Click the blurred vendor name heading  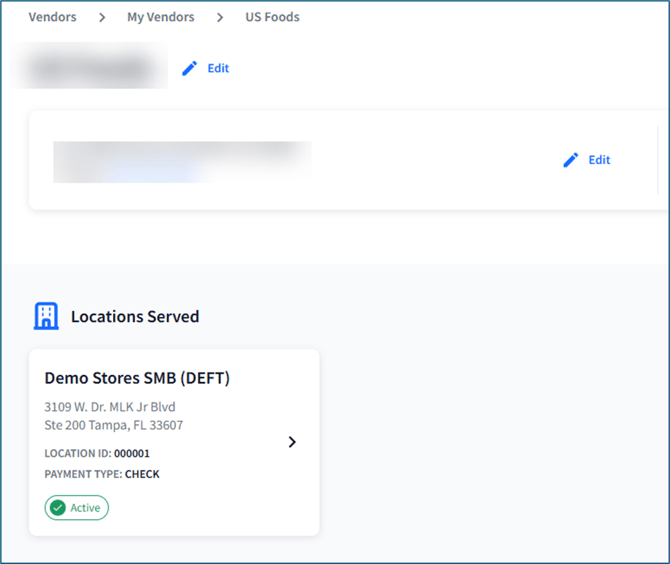click(92, 69)
